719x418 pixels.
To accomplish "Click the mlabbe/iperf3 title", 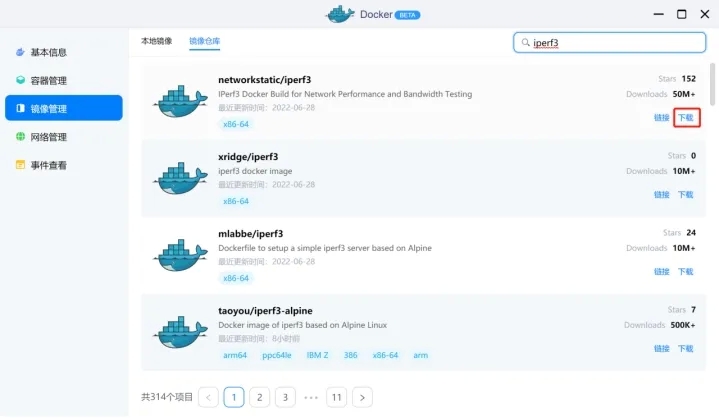I will [x=250, y=234].
